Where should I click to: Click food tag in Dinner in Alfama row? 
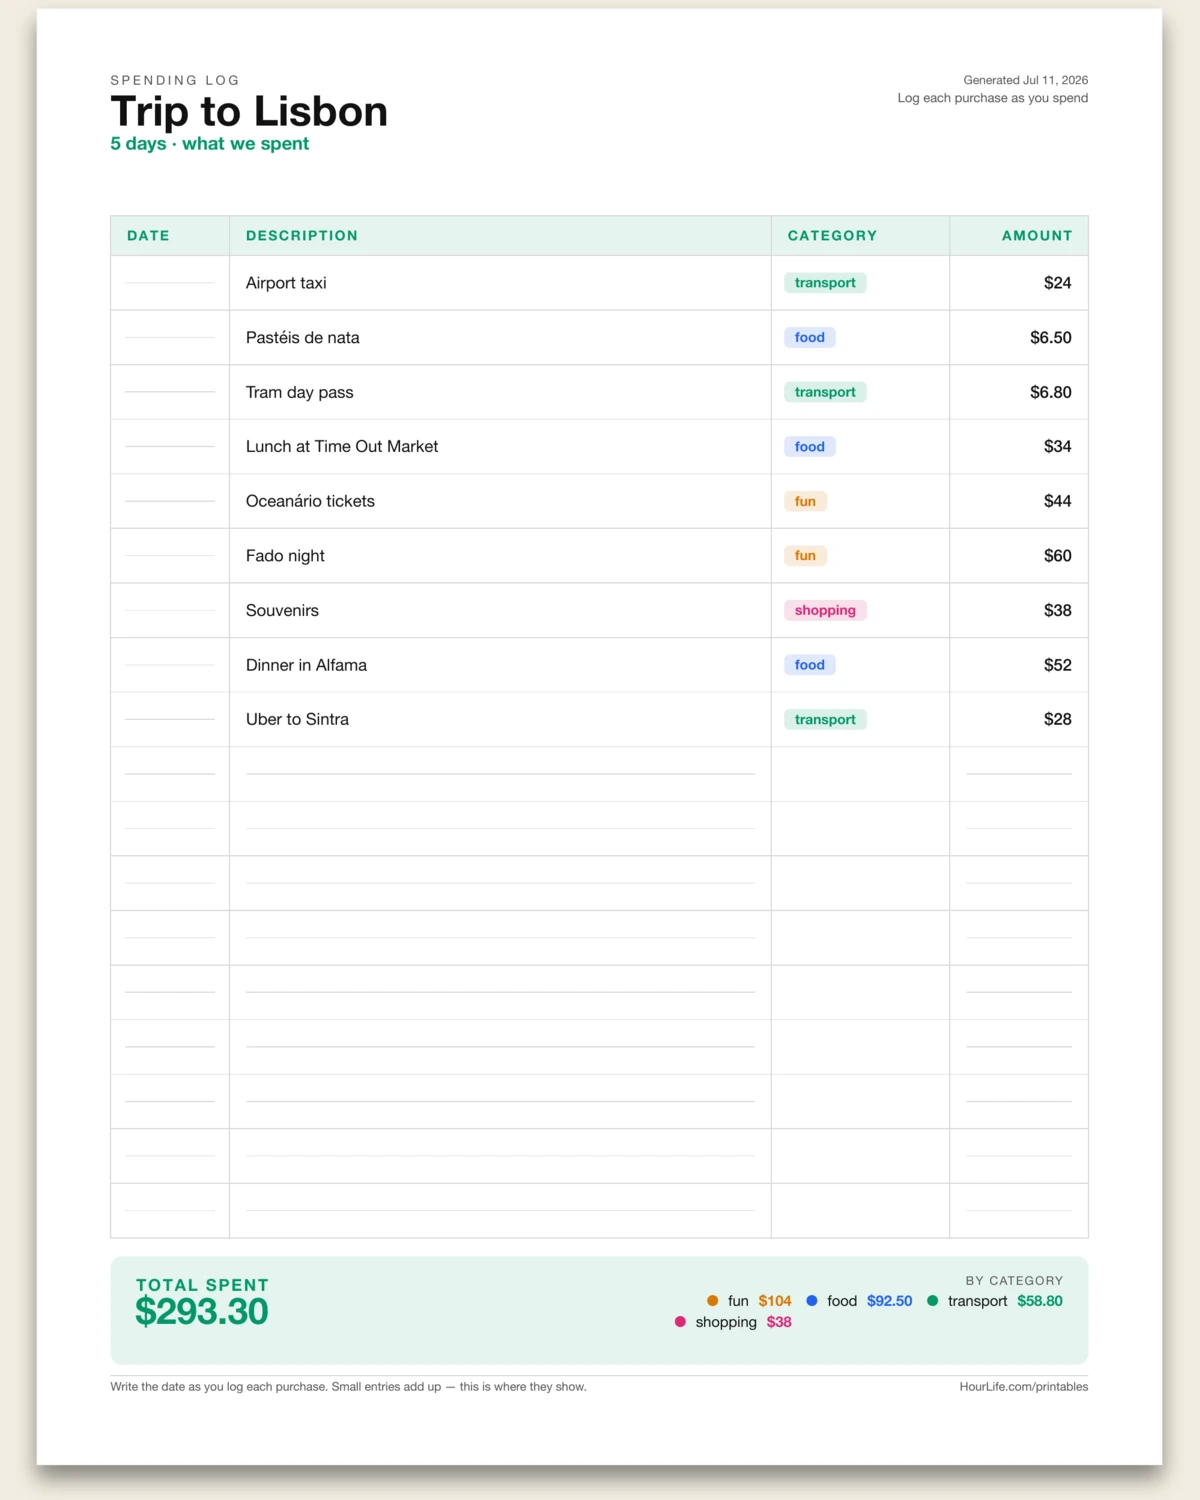810,665
